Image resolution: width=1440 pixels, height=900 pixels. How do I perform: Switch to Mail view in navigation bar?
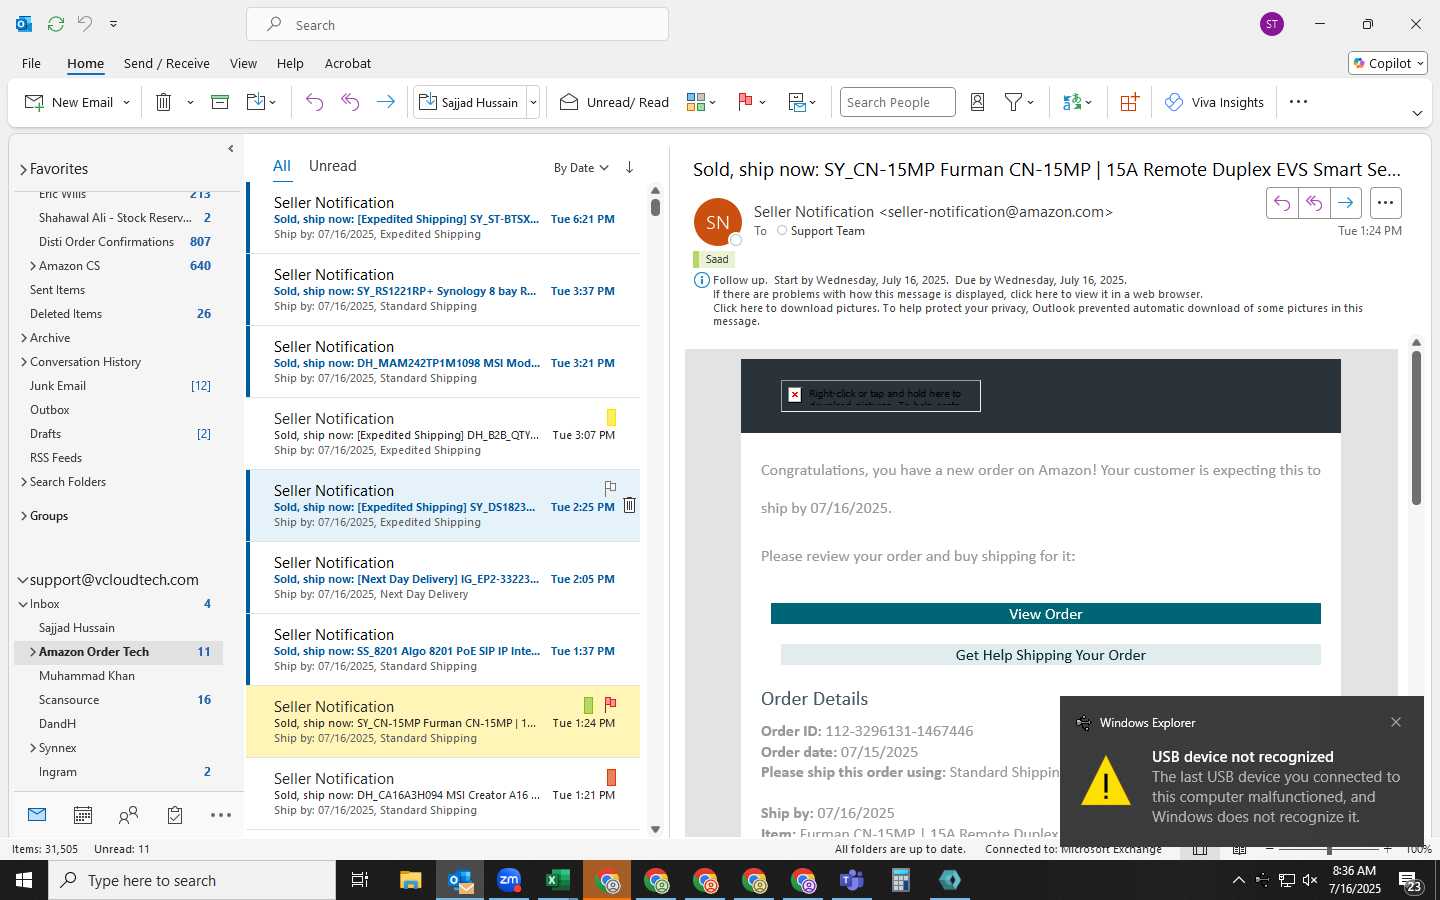(x=37, y=815)
